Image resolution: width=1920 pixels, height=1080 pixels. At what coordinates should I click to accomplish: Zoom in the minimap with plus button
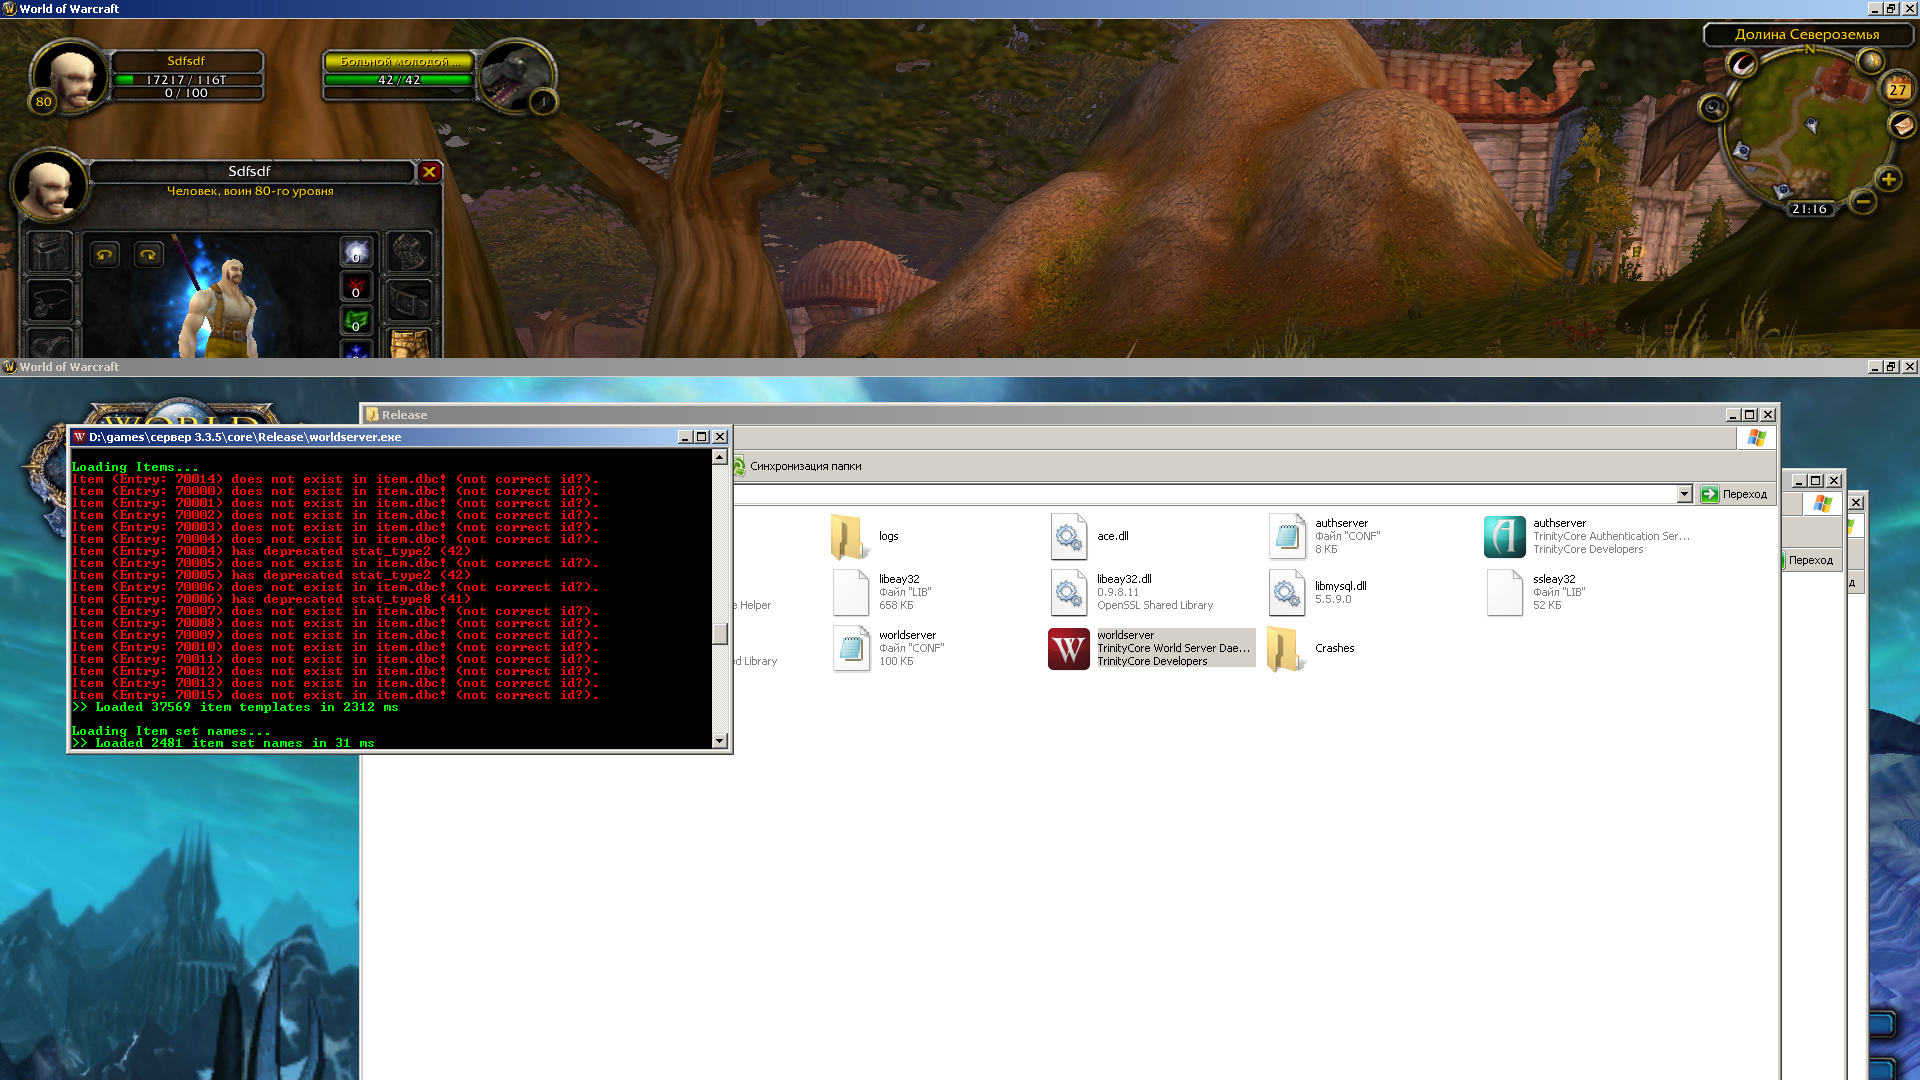coord(1888,180)
